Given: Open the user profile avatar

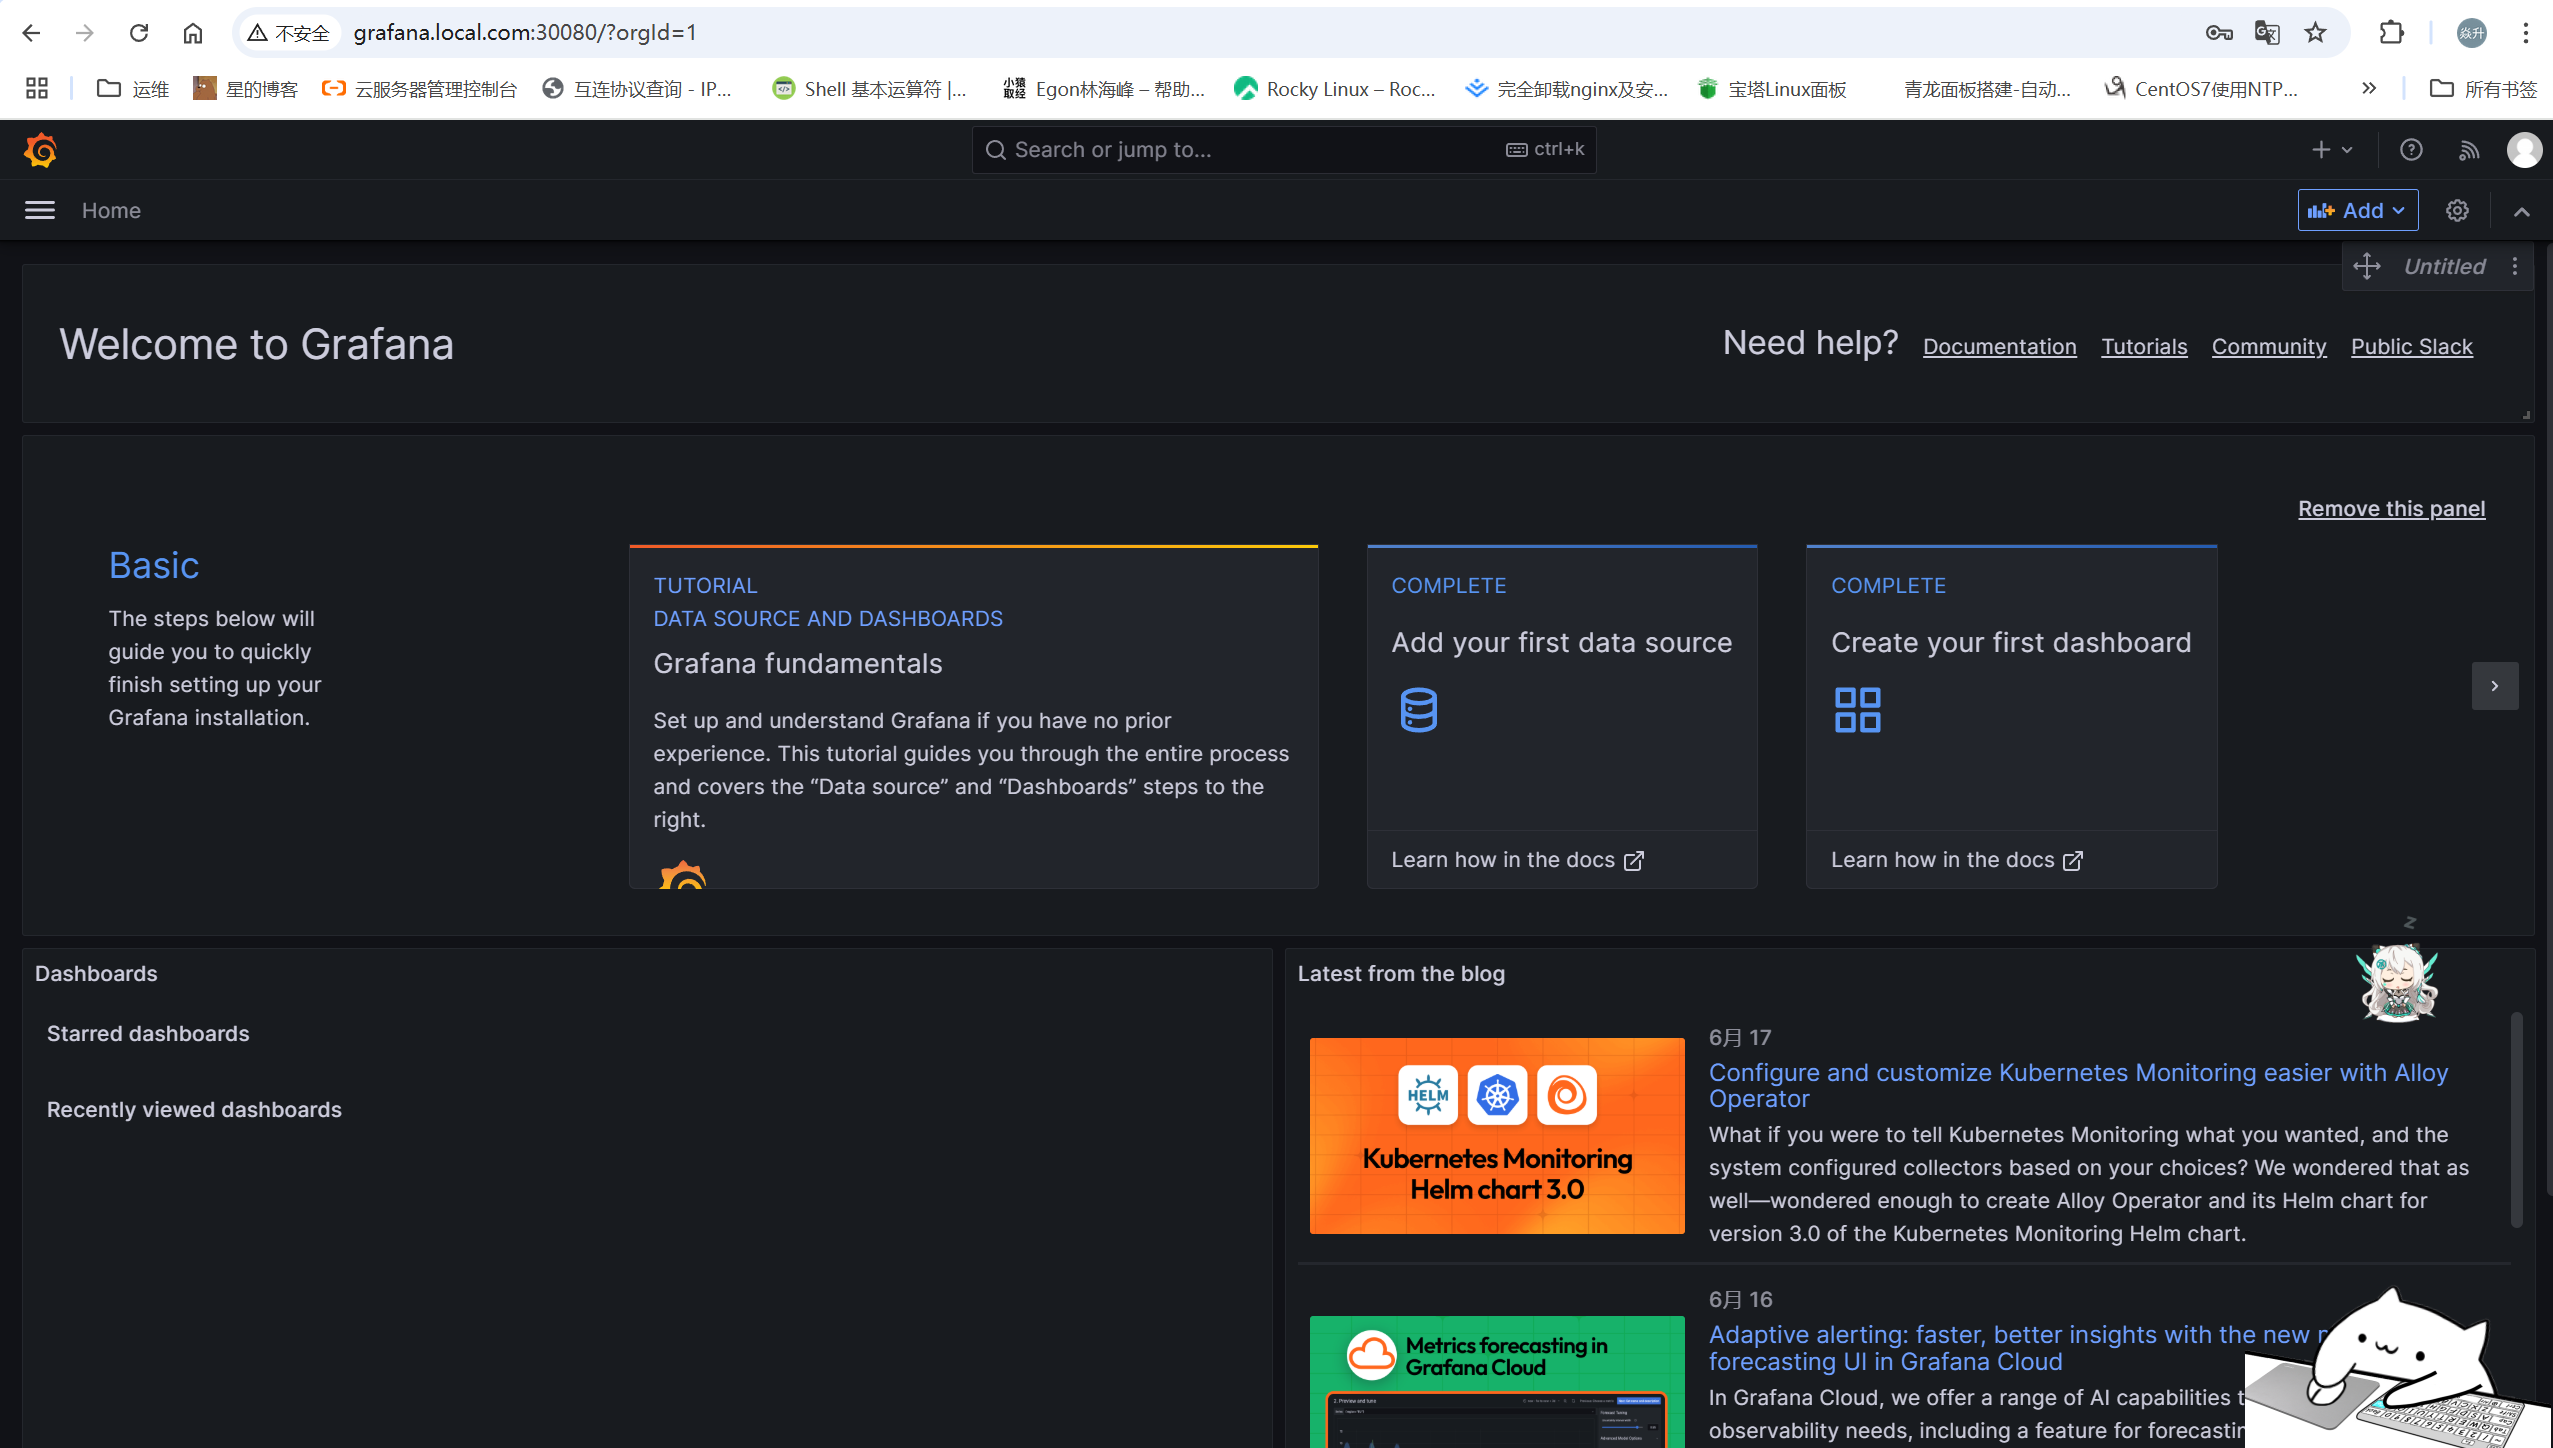Looking at the screenshot, I should [x=2524, y=150].
